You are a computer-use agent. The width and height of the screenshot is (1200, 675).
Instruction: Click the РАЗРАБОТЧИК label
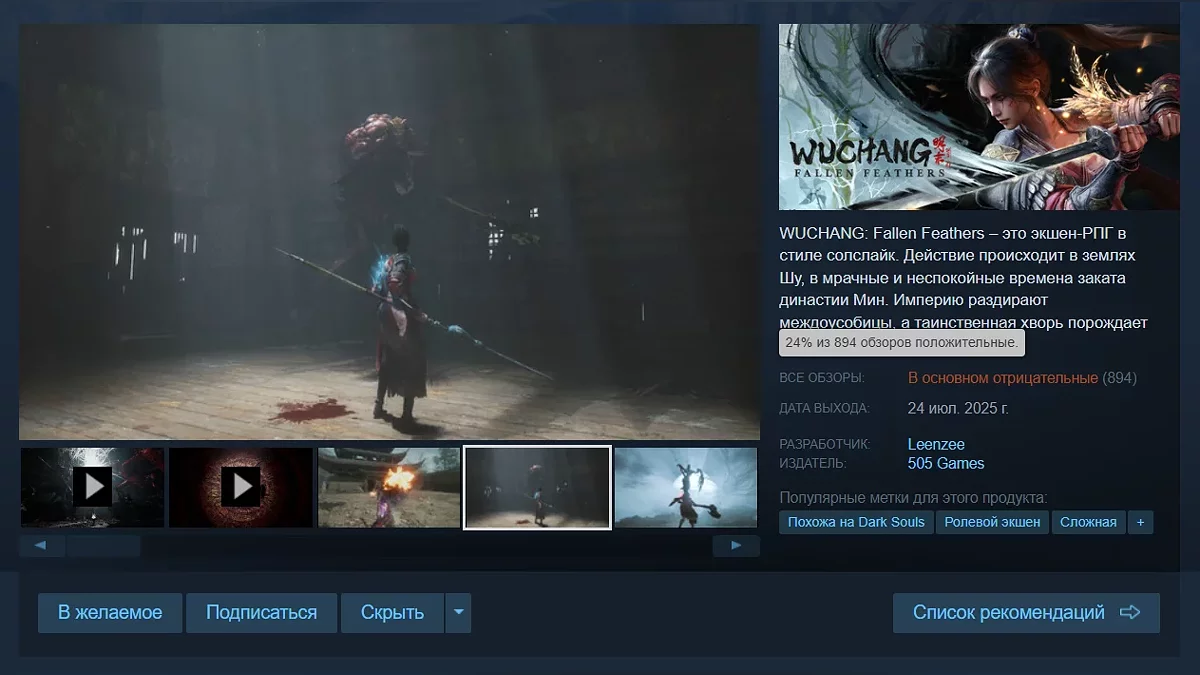click(825, 444)
